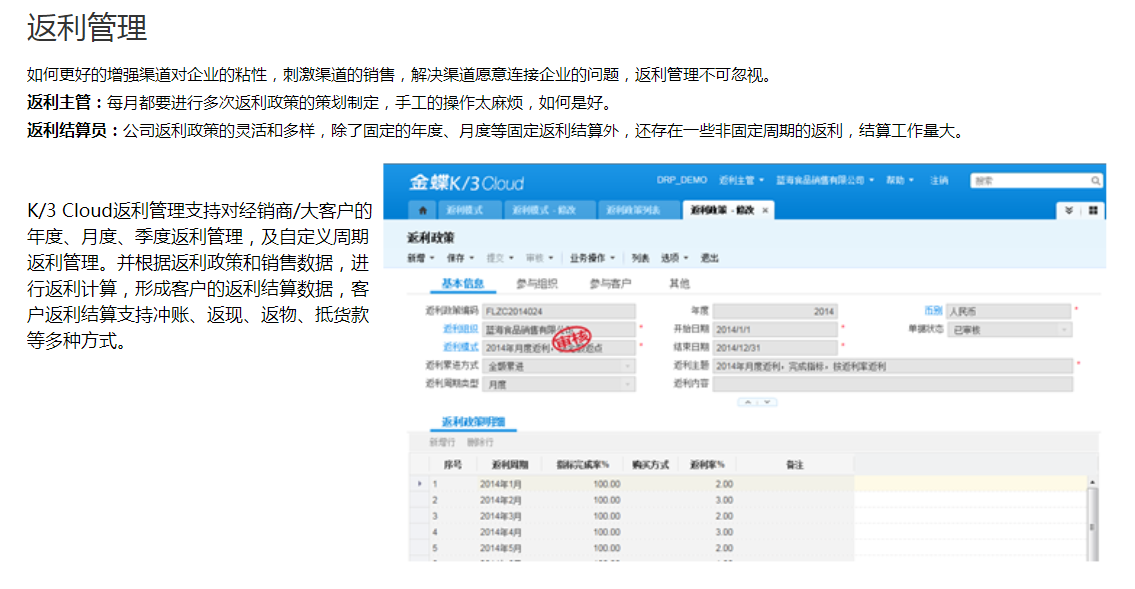1135x589 pixels.
Task: Click the 退出 button in toolbar
Action: (x=709, y=257)
